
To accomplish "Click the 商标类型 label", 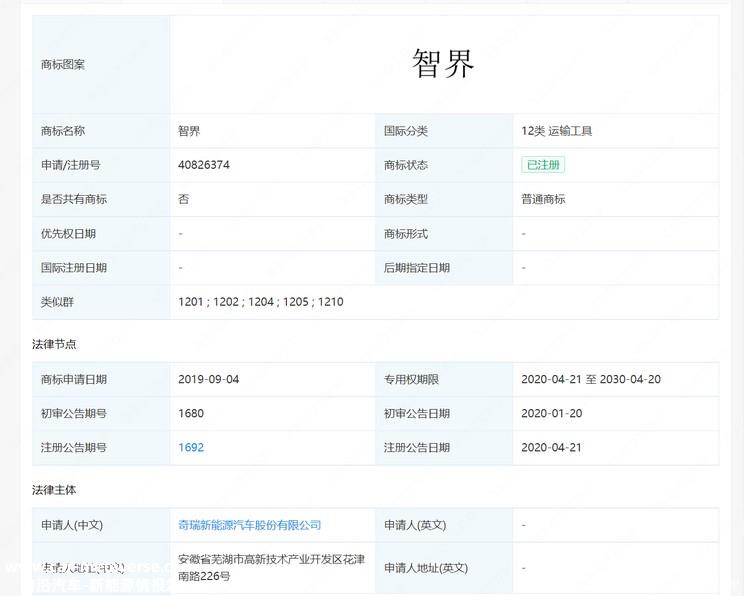I will coord(406,199).
